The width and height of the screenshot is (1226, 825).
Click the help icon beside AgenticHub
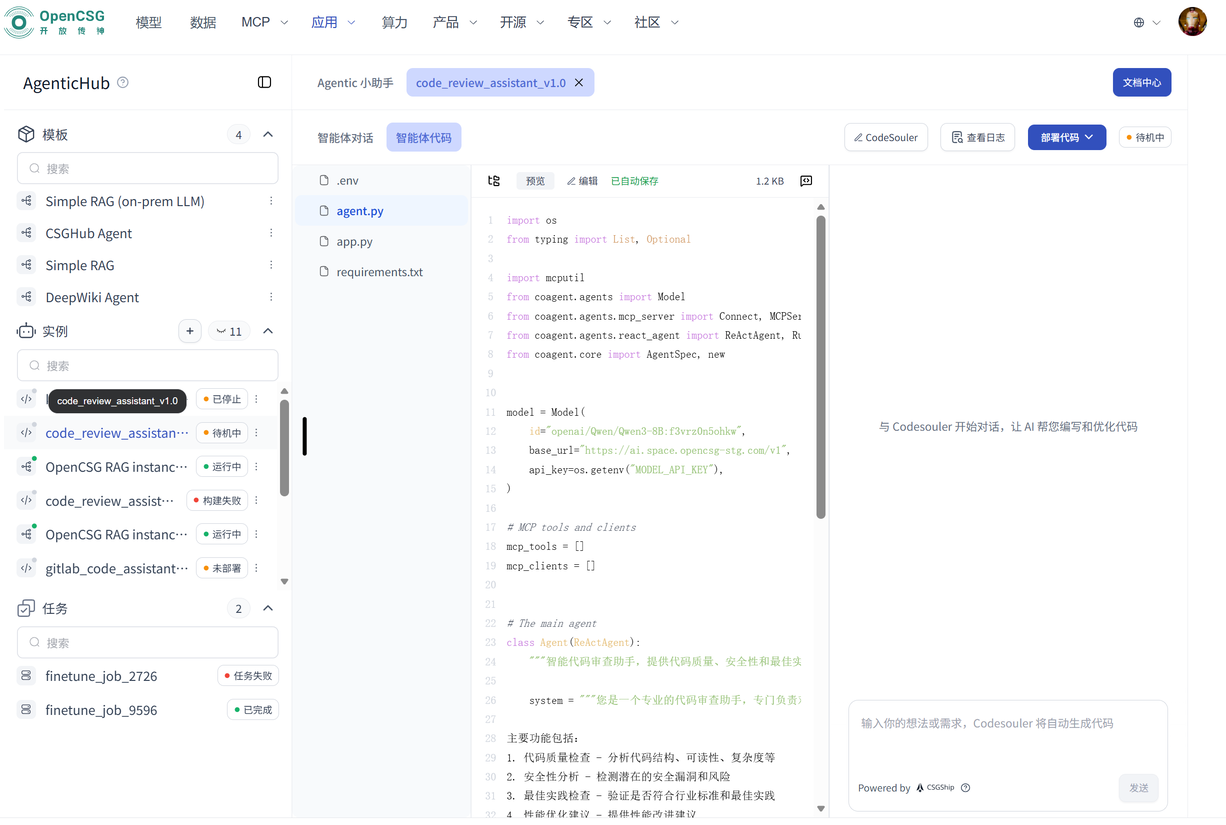123,82
